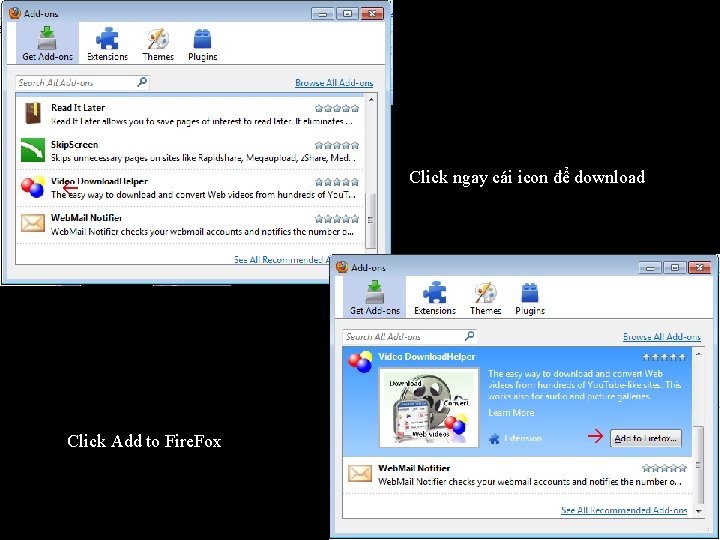Open Get Add-ons tab in upper Add-ons window
720x540 pixels.
point(47,43)
